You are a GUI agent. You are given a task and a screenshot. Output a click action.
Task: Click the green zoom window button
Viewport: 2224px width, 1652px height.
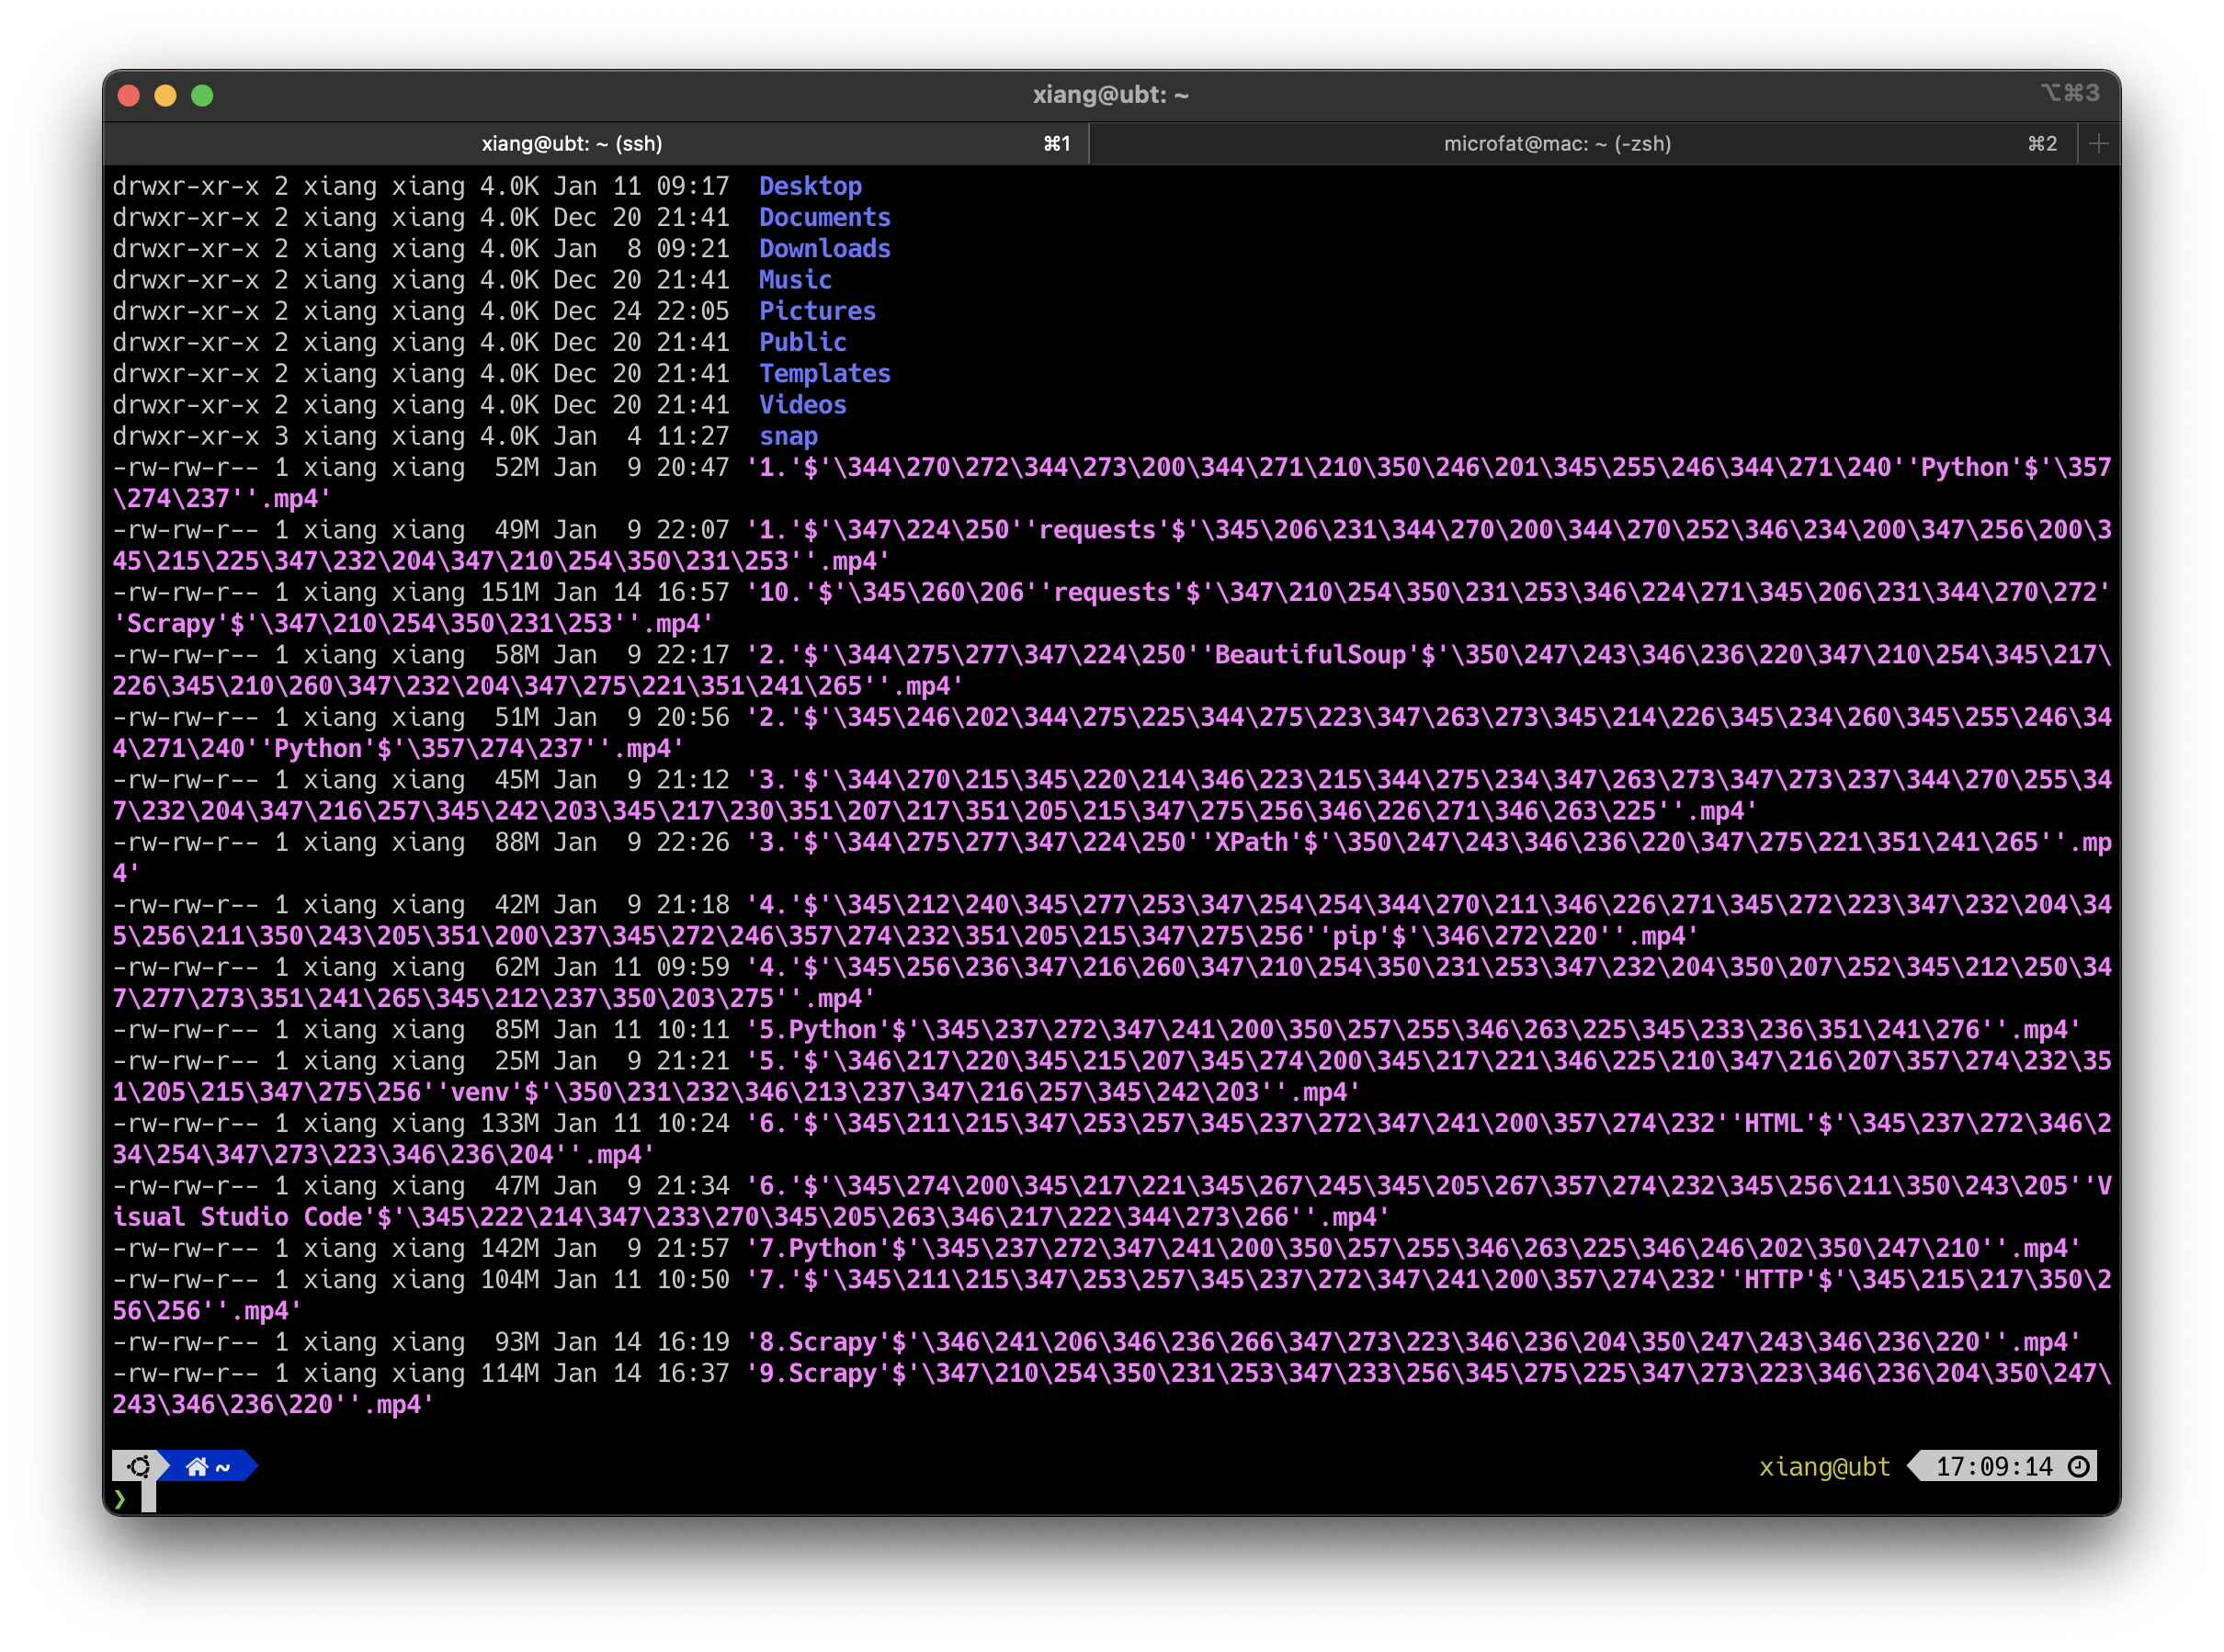(x=202, y=95)
